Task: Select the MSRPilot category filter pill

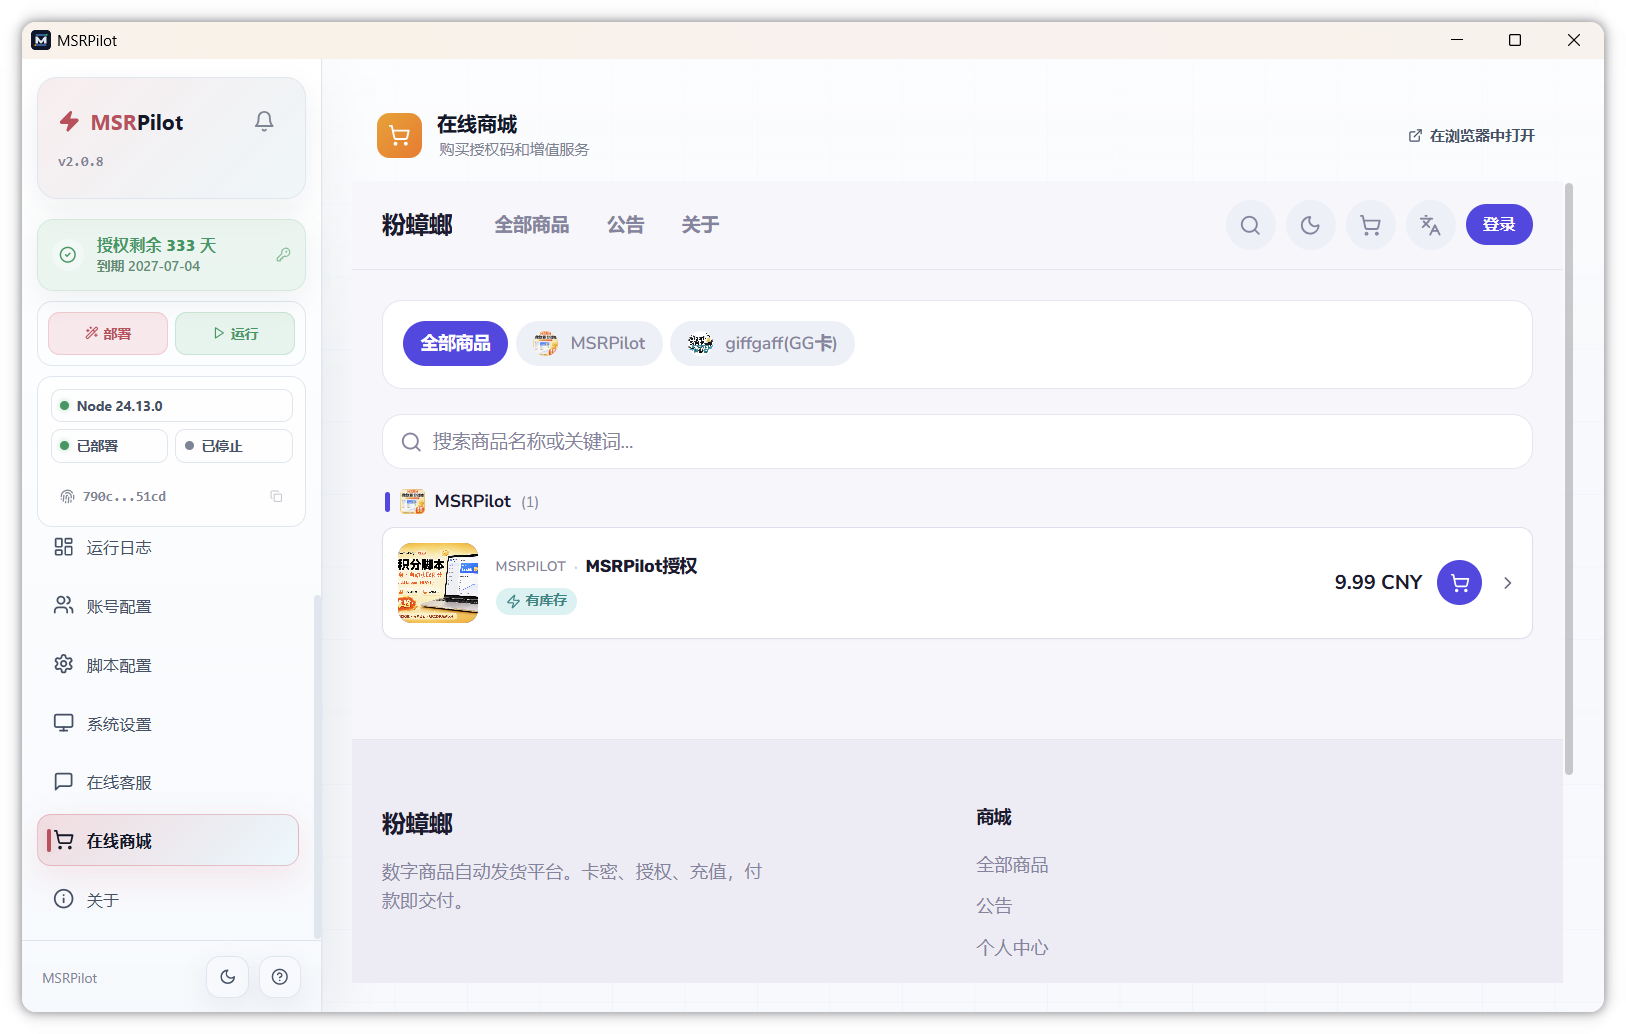Action: (589, 343)
